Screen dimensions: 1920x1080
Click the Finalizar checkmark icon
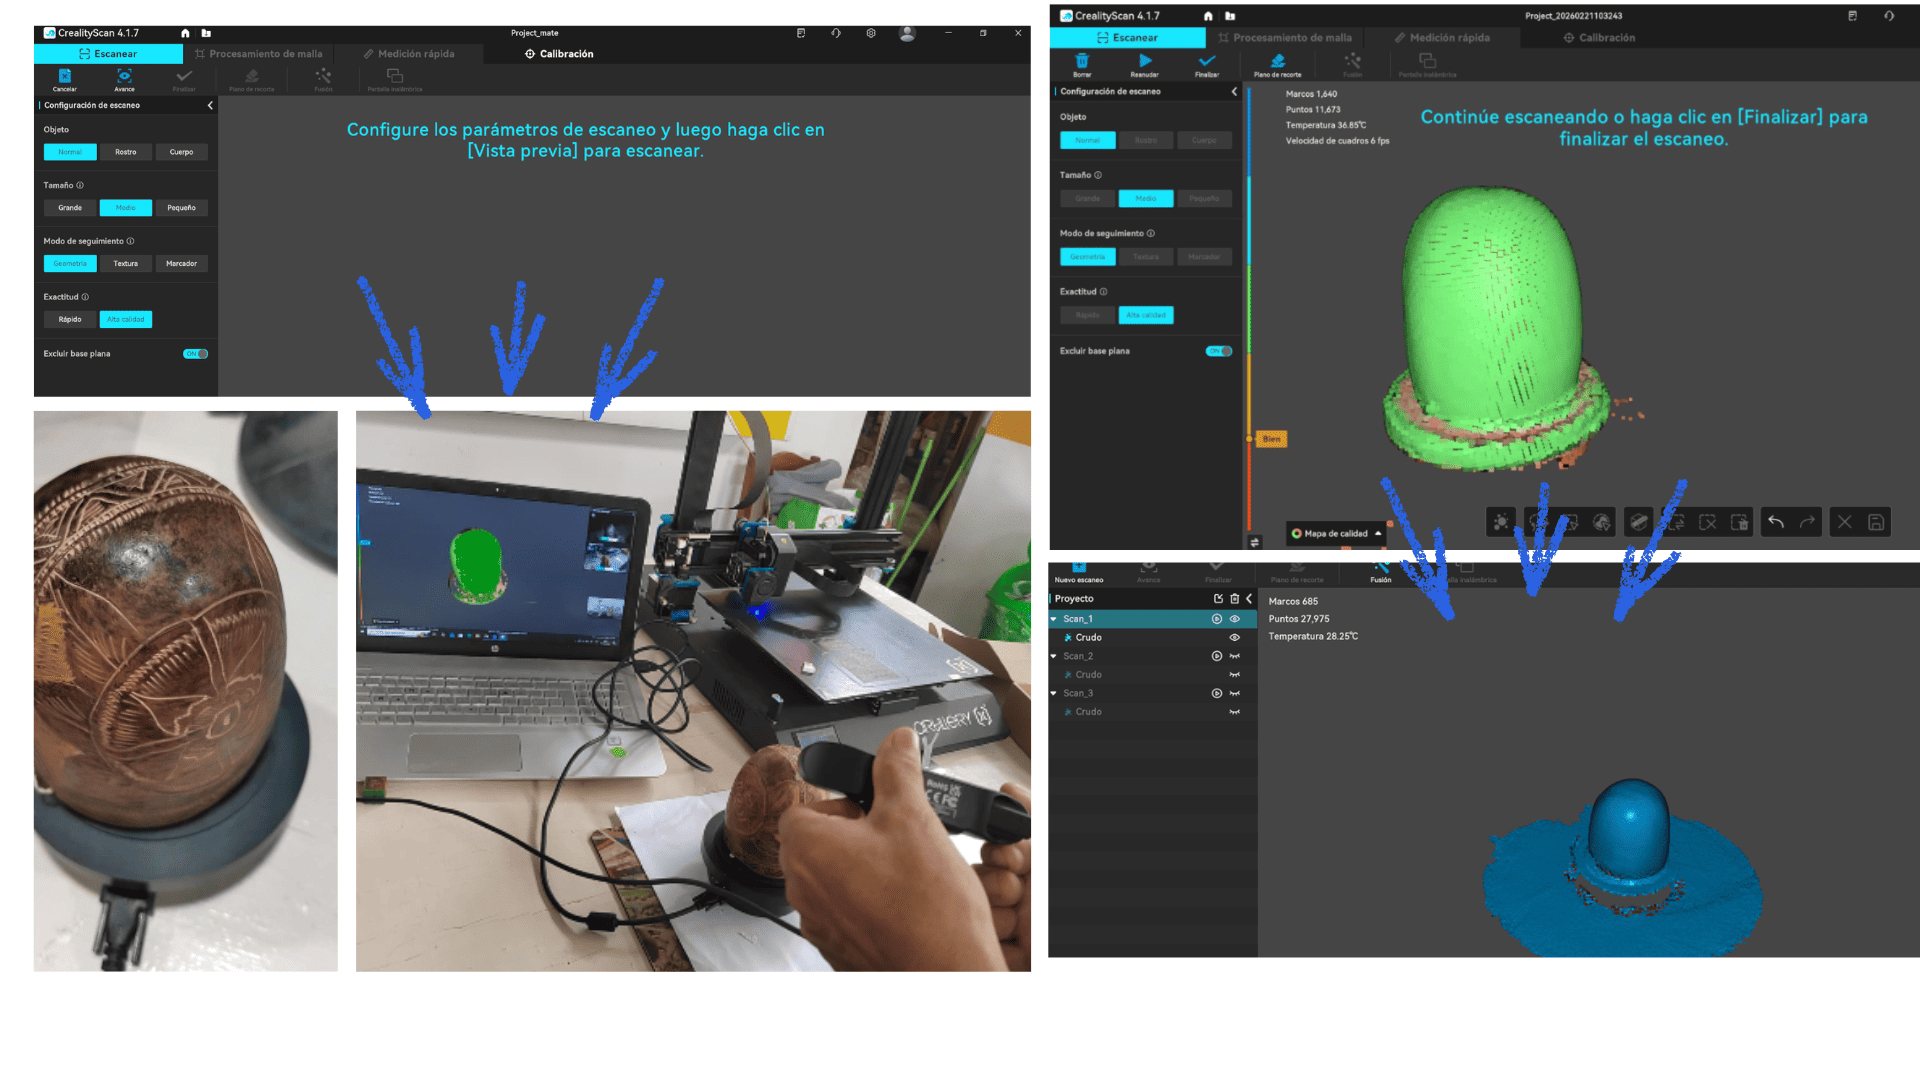[1207, 62]
